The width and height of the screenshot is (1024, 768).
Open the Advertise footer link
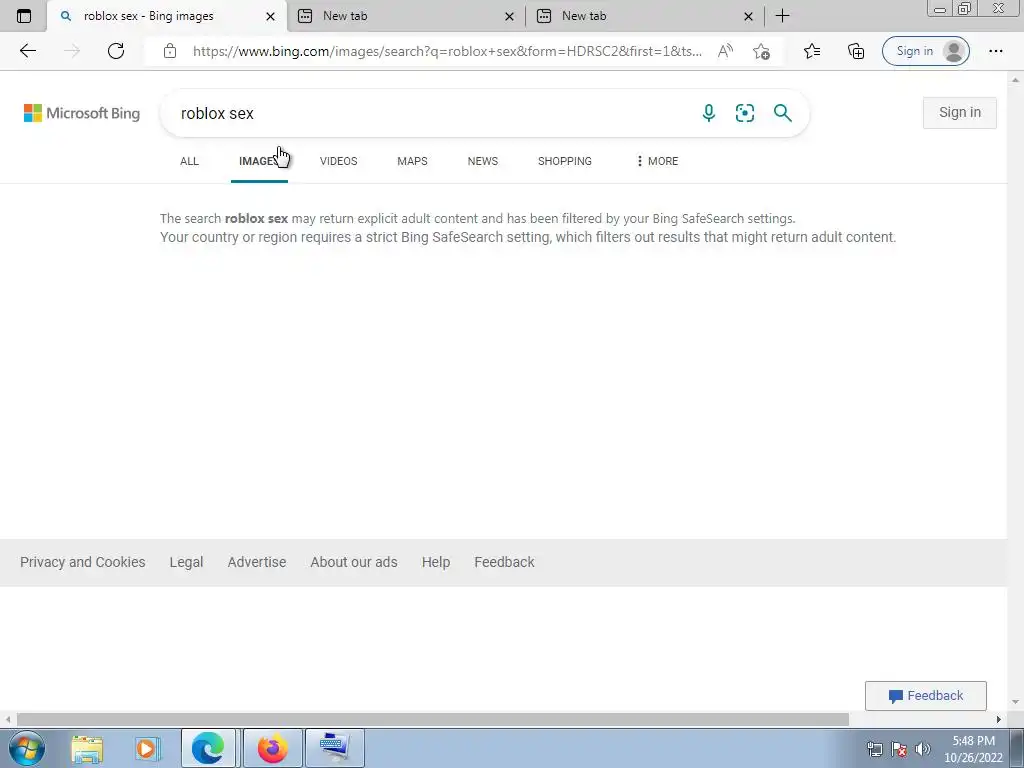pos(257,562)
